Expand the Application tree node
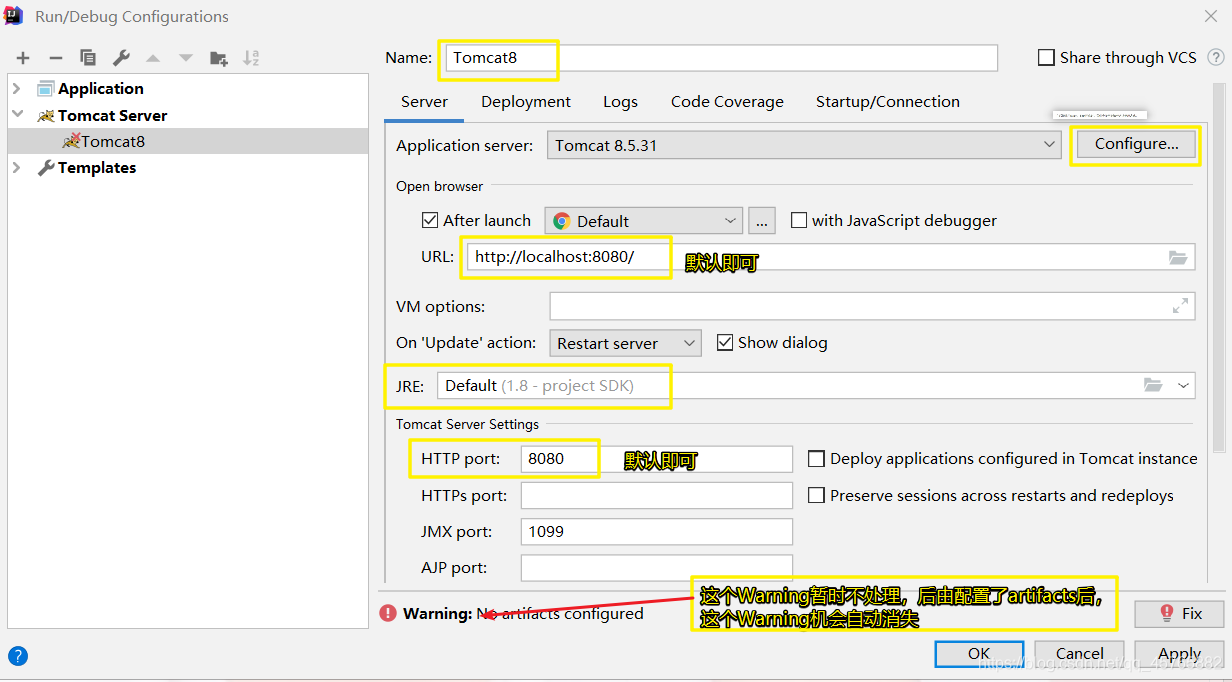Screen dimensions: 1232x682 tap(16, 88)
